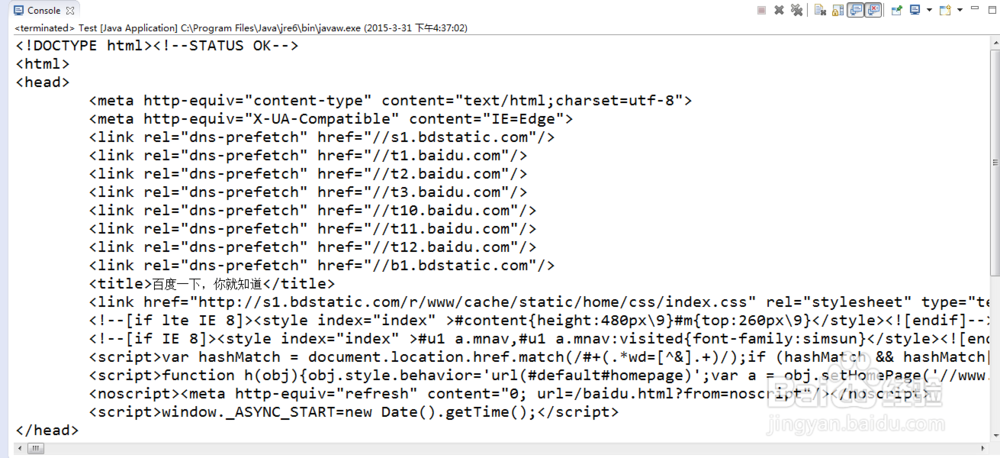The width and height of the screenshot is (1000, 458).
Task: Toggle show console when standard out changes
Action: (856, 10)
